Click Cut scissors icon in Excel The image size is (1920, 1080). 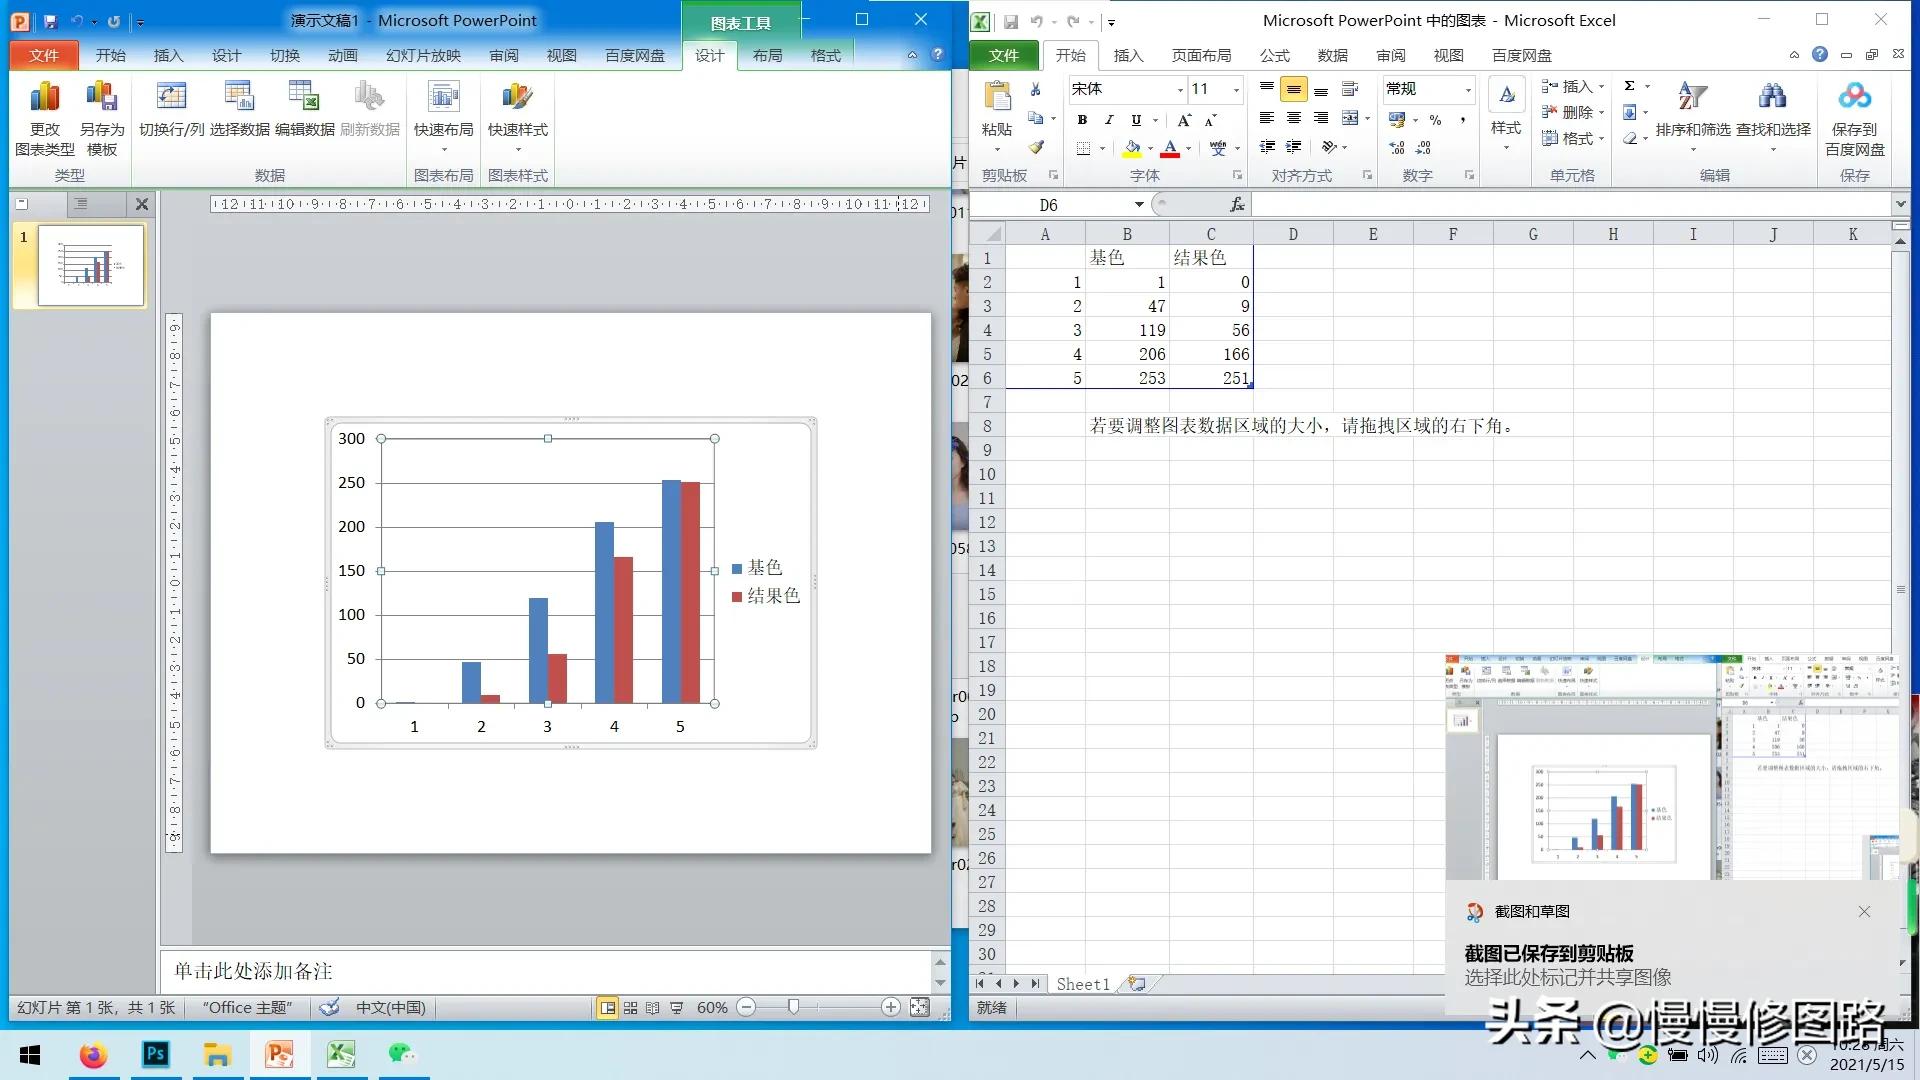pos(1036,90)
